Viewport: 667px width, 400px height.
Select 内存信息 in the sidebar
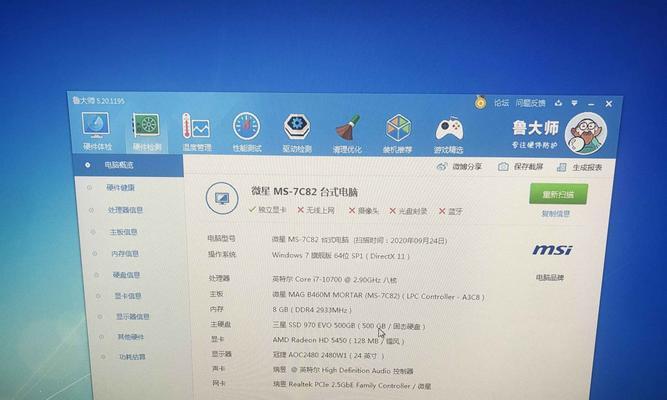(x=125, y=254)
